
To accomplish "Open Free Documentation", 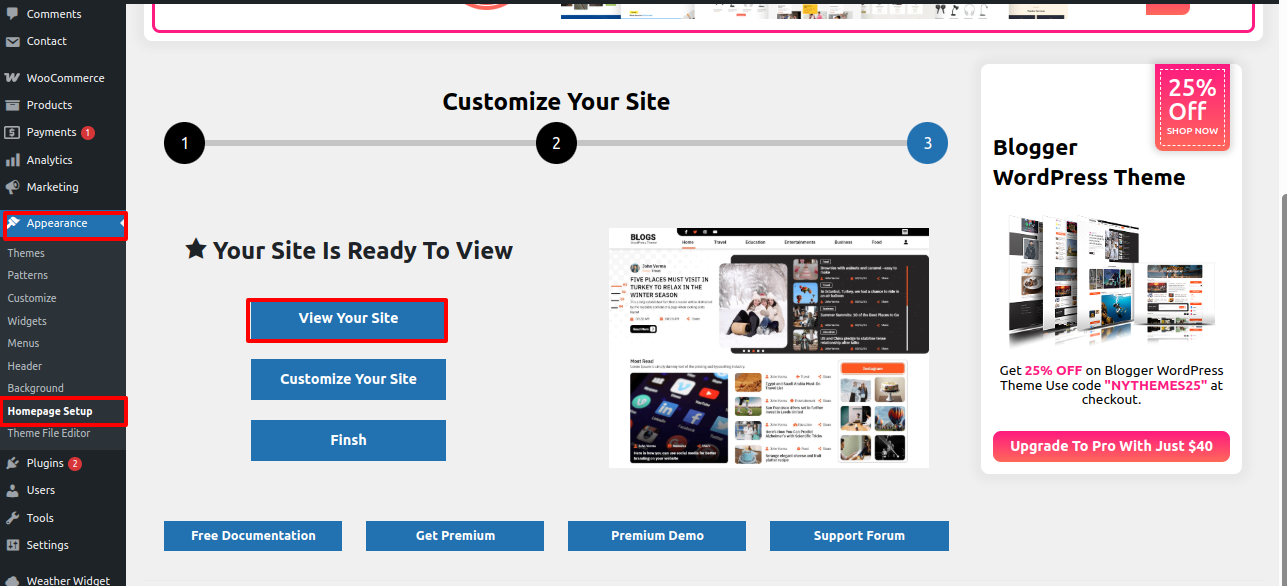I will 253,536.
